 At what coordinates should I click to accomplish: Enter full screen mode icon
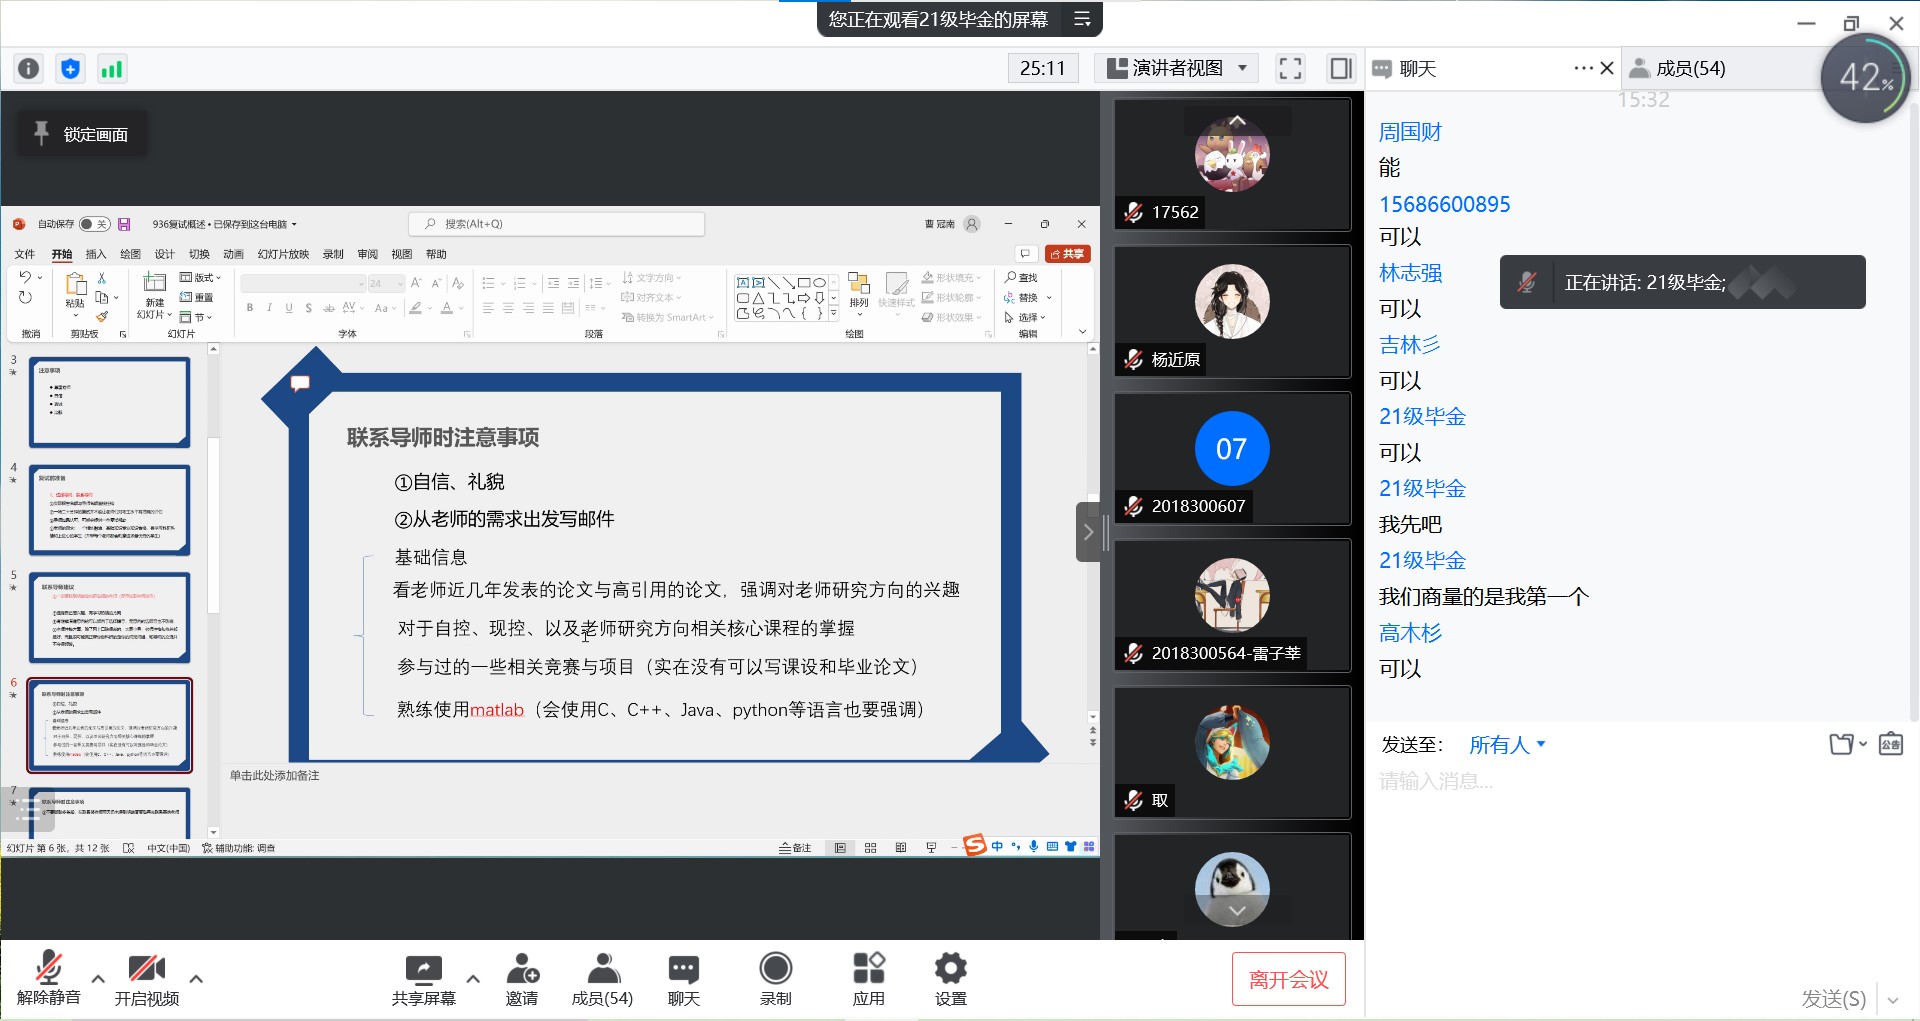pyautogui.click(x=1290, y=69)
